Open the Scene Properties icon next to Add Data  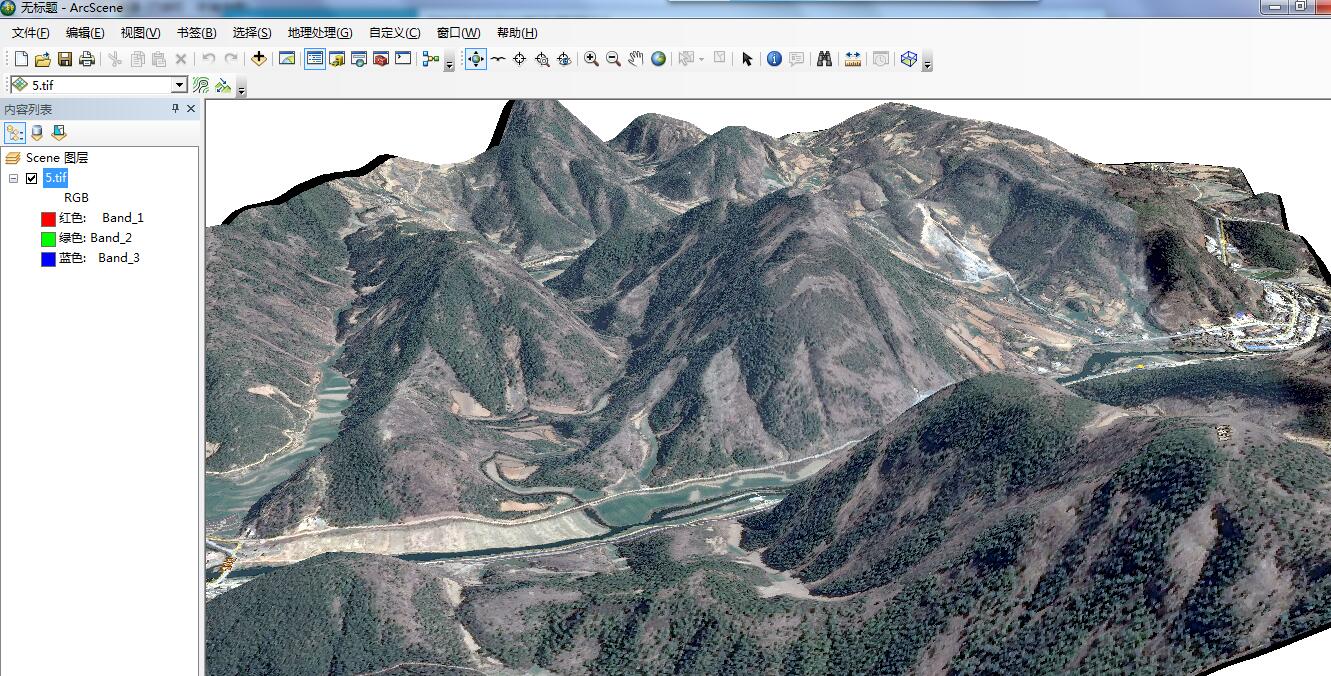point(287,59)
